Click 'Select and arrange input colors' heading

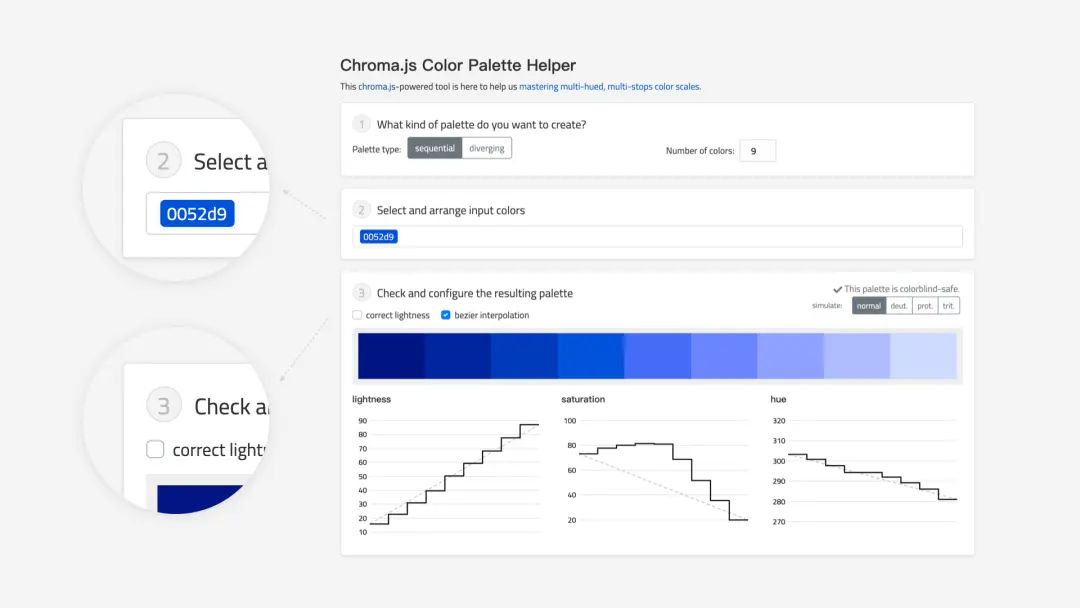pos(450,211)
